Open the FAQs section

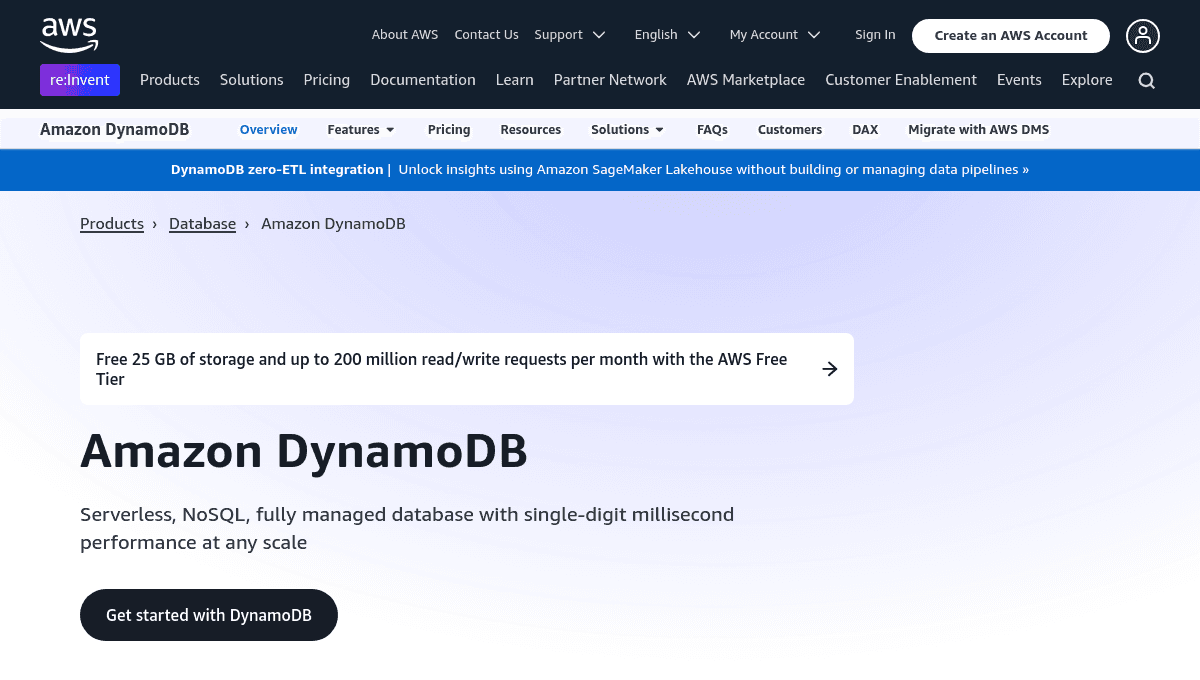click(x=712, y=129)
